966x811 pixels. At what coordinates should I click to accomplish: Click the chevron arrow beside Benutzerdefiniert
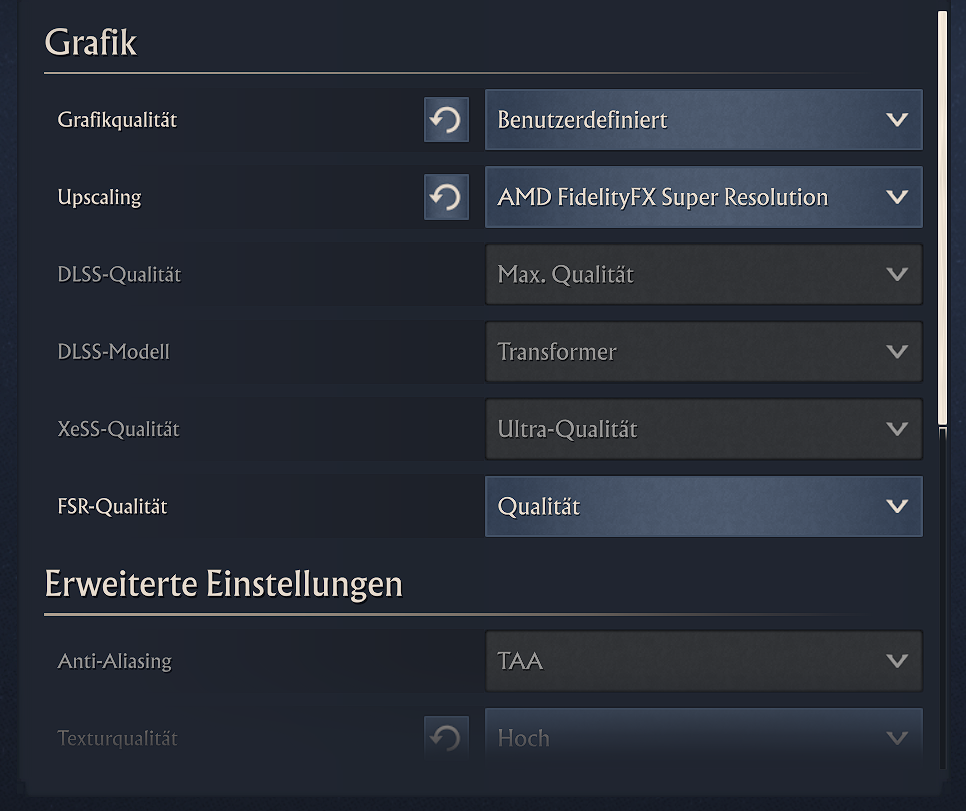897,120
